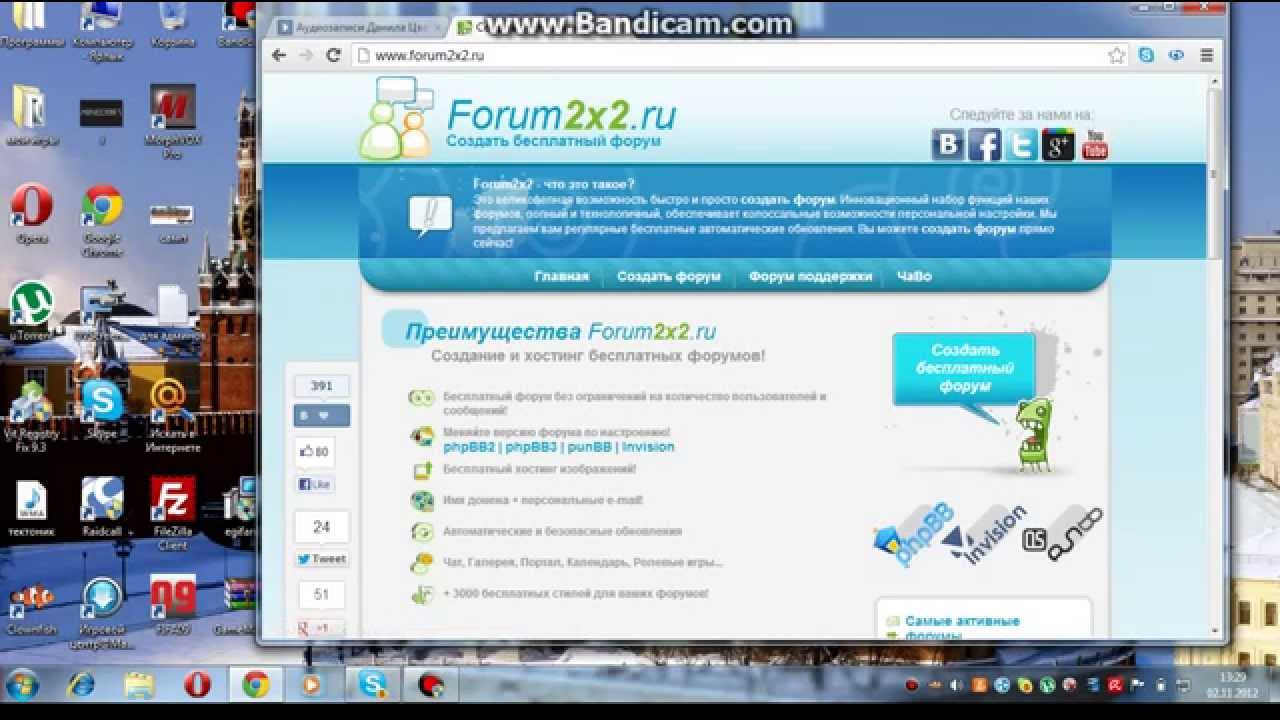Click the Facebook Like button
The height and width of the screenshot is (720, 1280).
314,484
